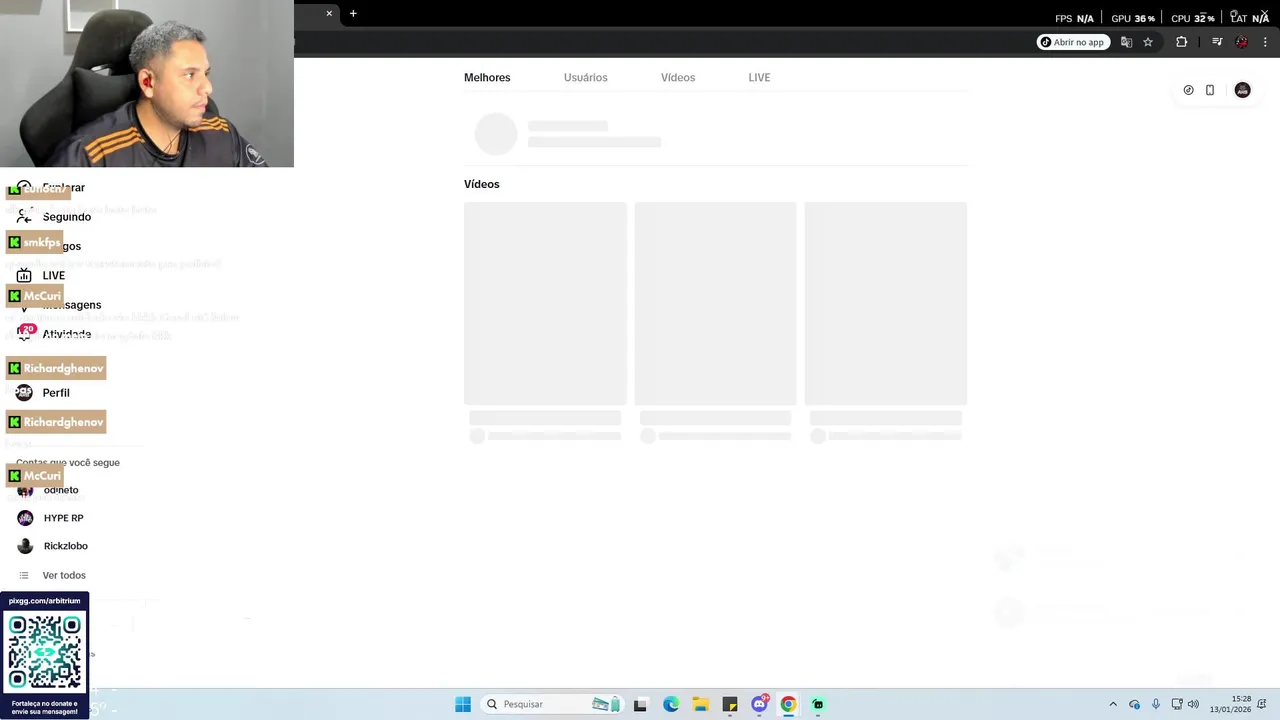
Task: Open the notification bell in taskbar
Action: [x=1263, y=704]
